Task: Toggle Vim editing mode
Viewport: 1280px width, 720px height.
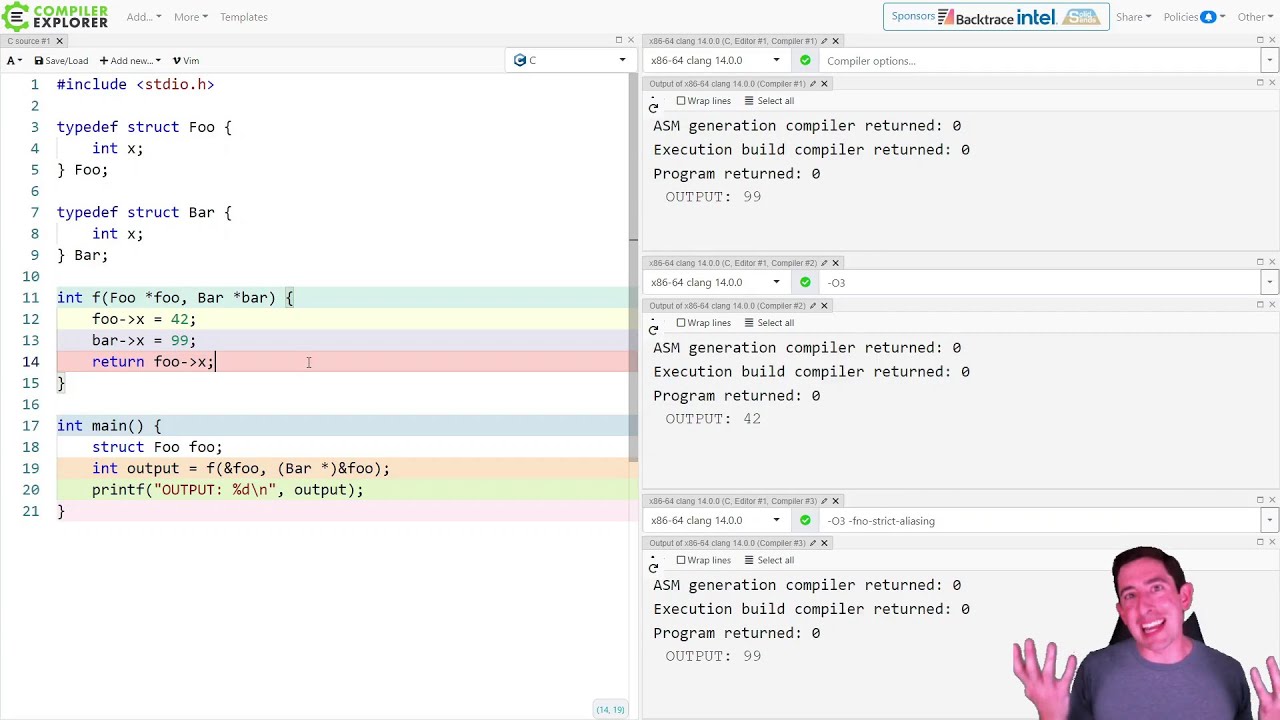Action: pyautogui.click(x=186, y=61)
